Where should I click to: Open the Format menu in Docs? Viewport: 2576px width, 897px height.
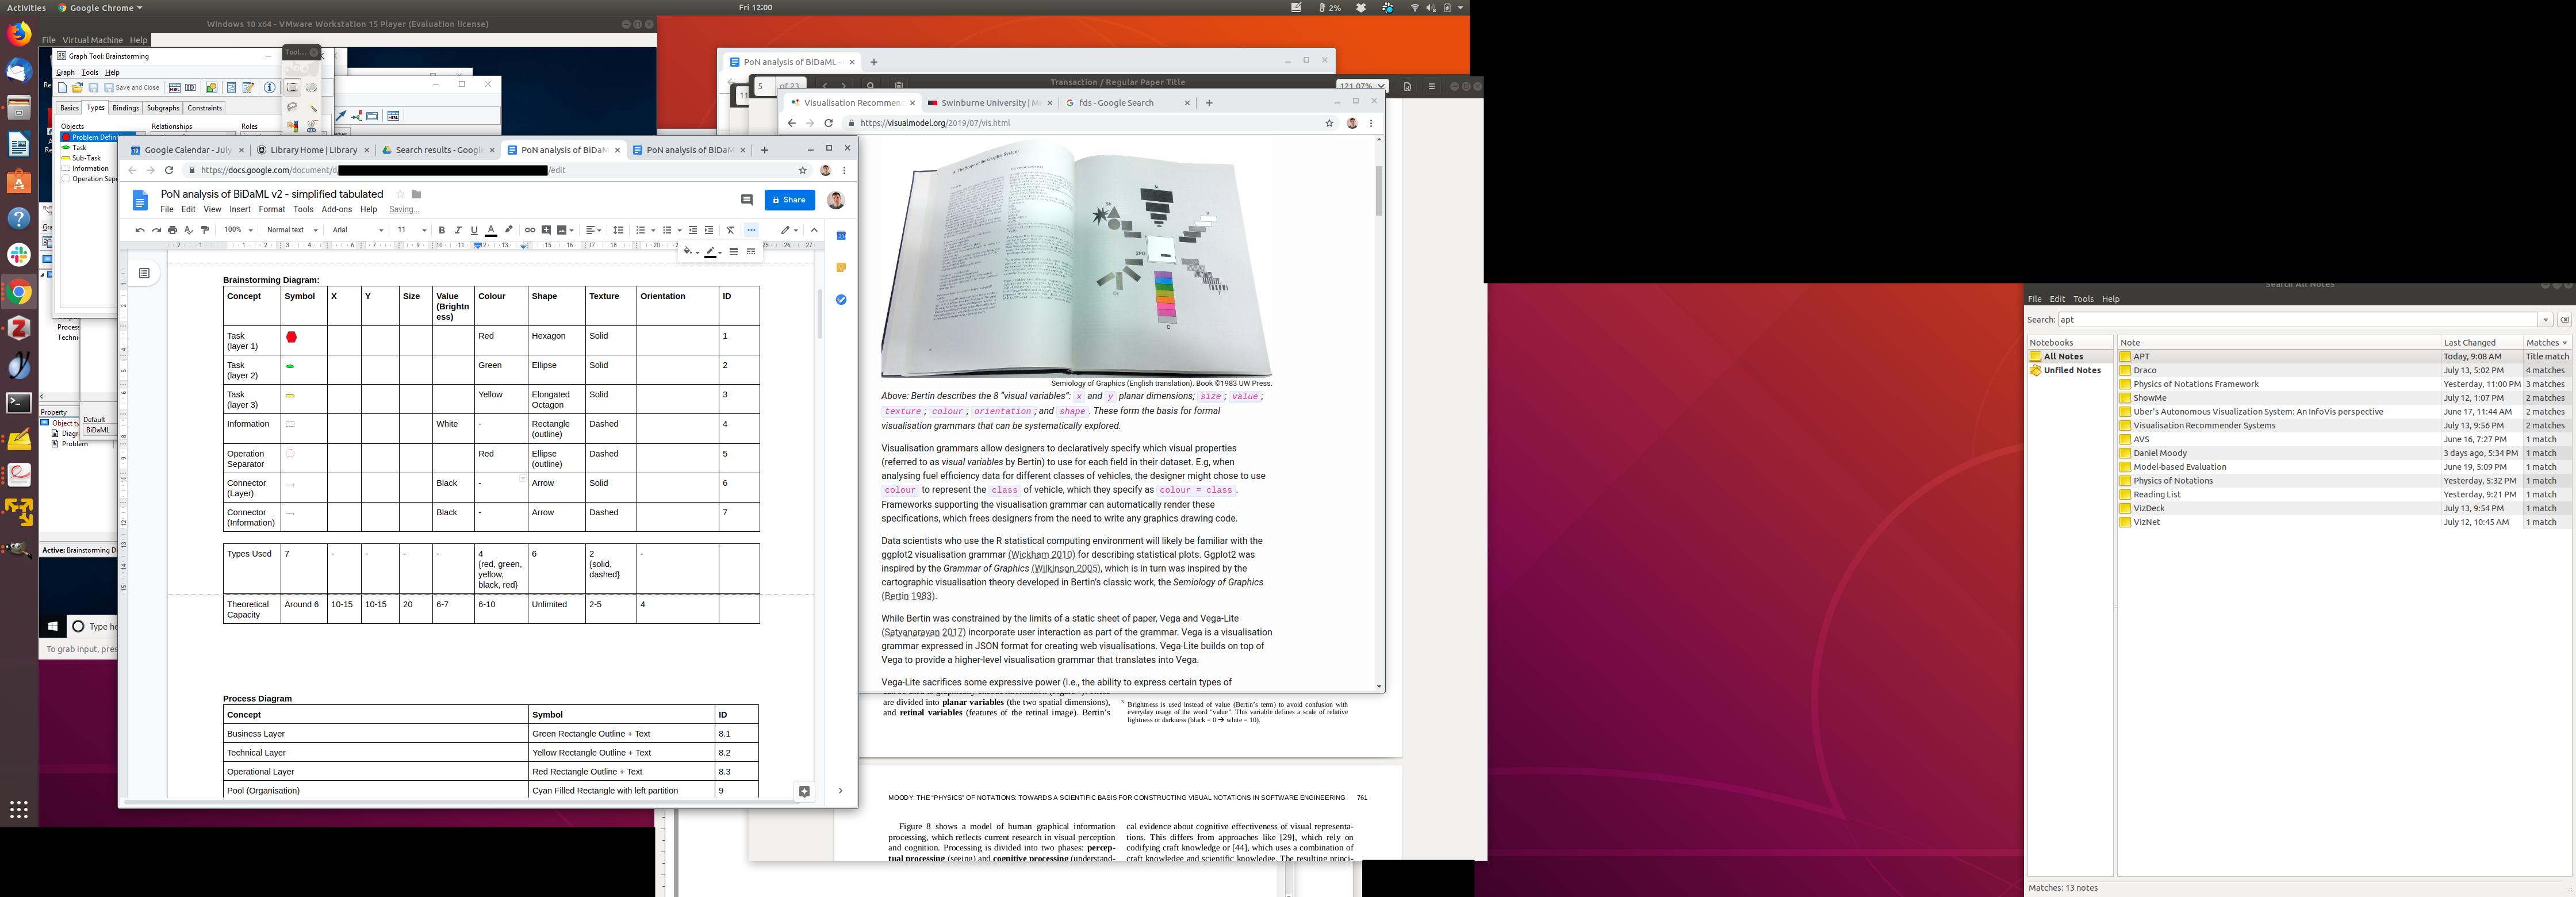(271, 210)
